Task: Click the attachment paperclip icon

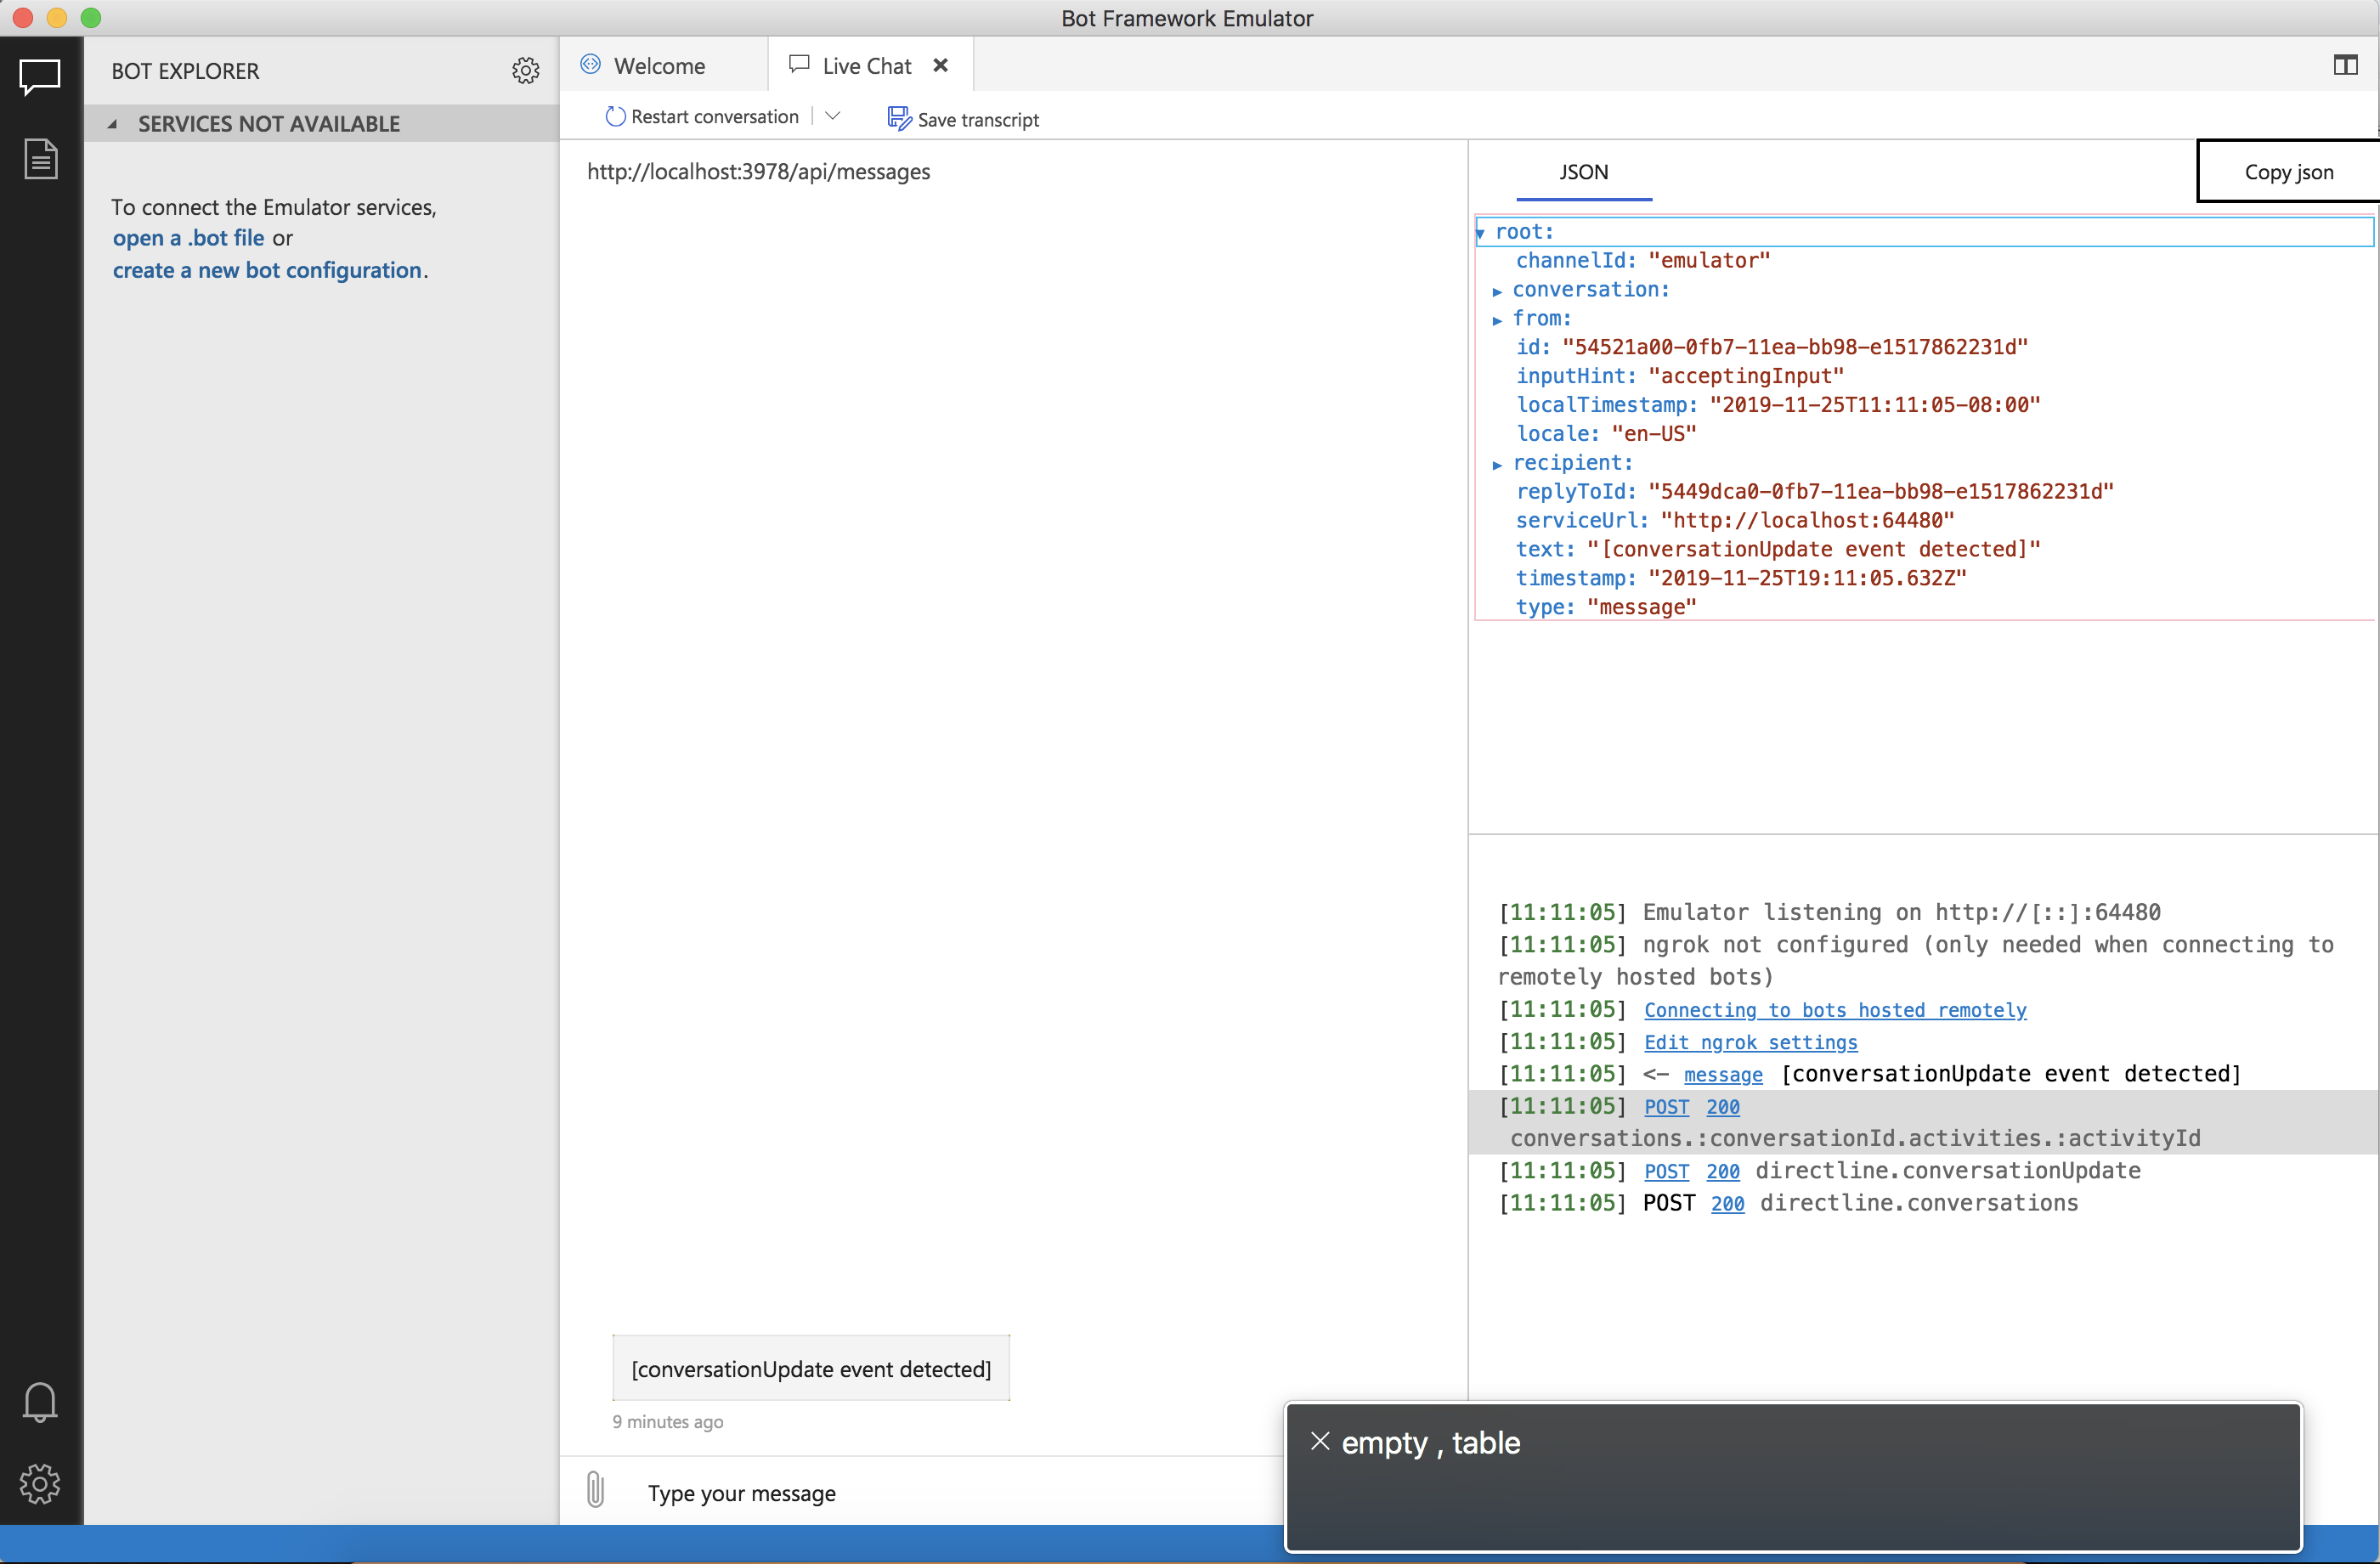Action: pos(596,1491)
